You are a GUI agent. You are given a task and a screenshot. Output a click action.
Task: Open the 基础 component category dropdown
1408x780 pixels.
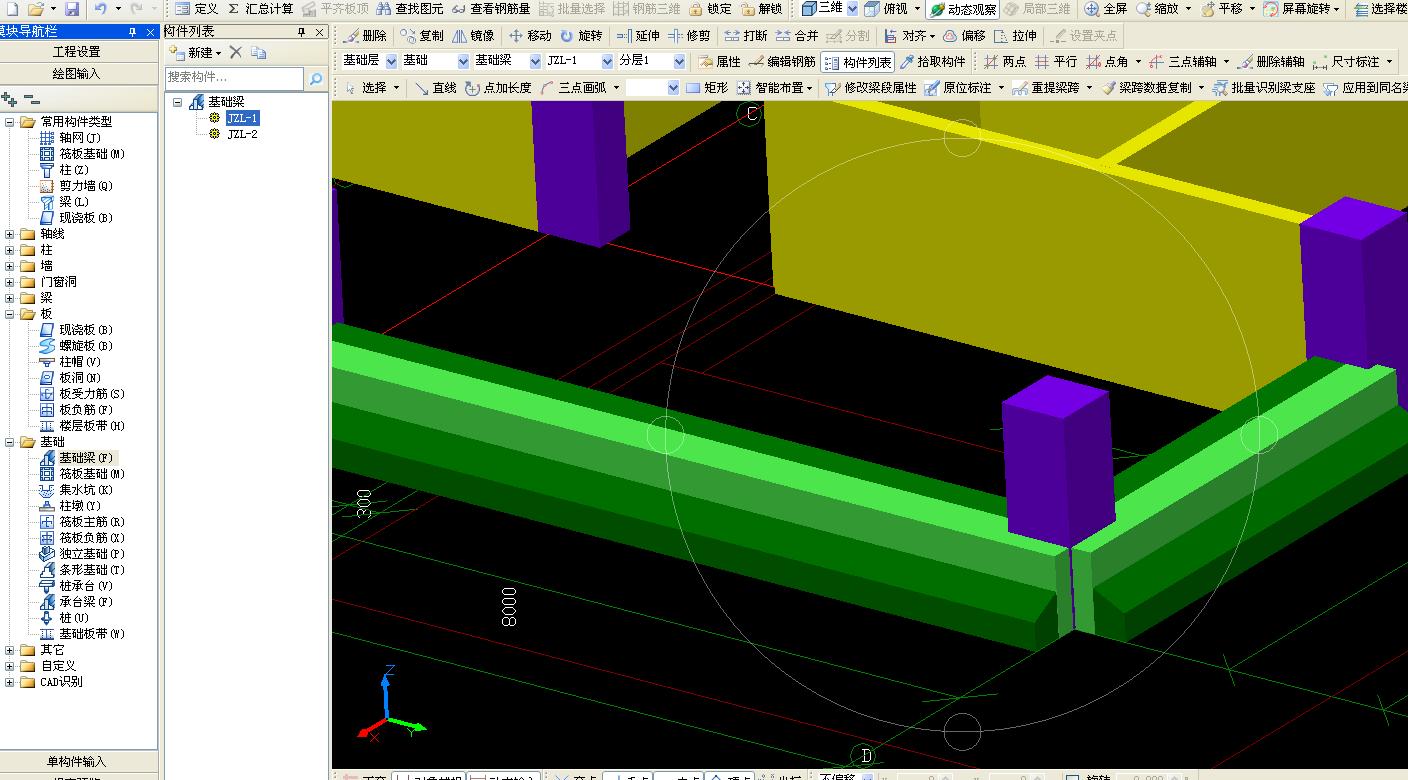tap(463, 61)
